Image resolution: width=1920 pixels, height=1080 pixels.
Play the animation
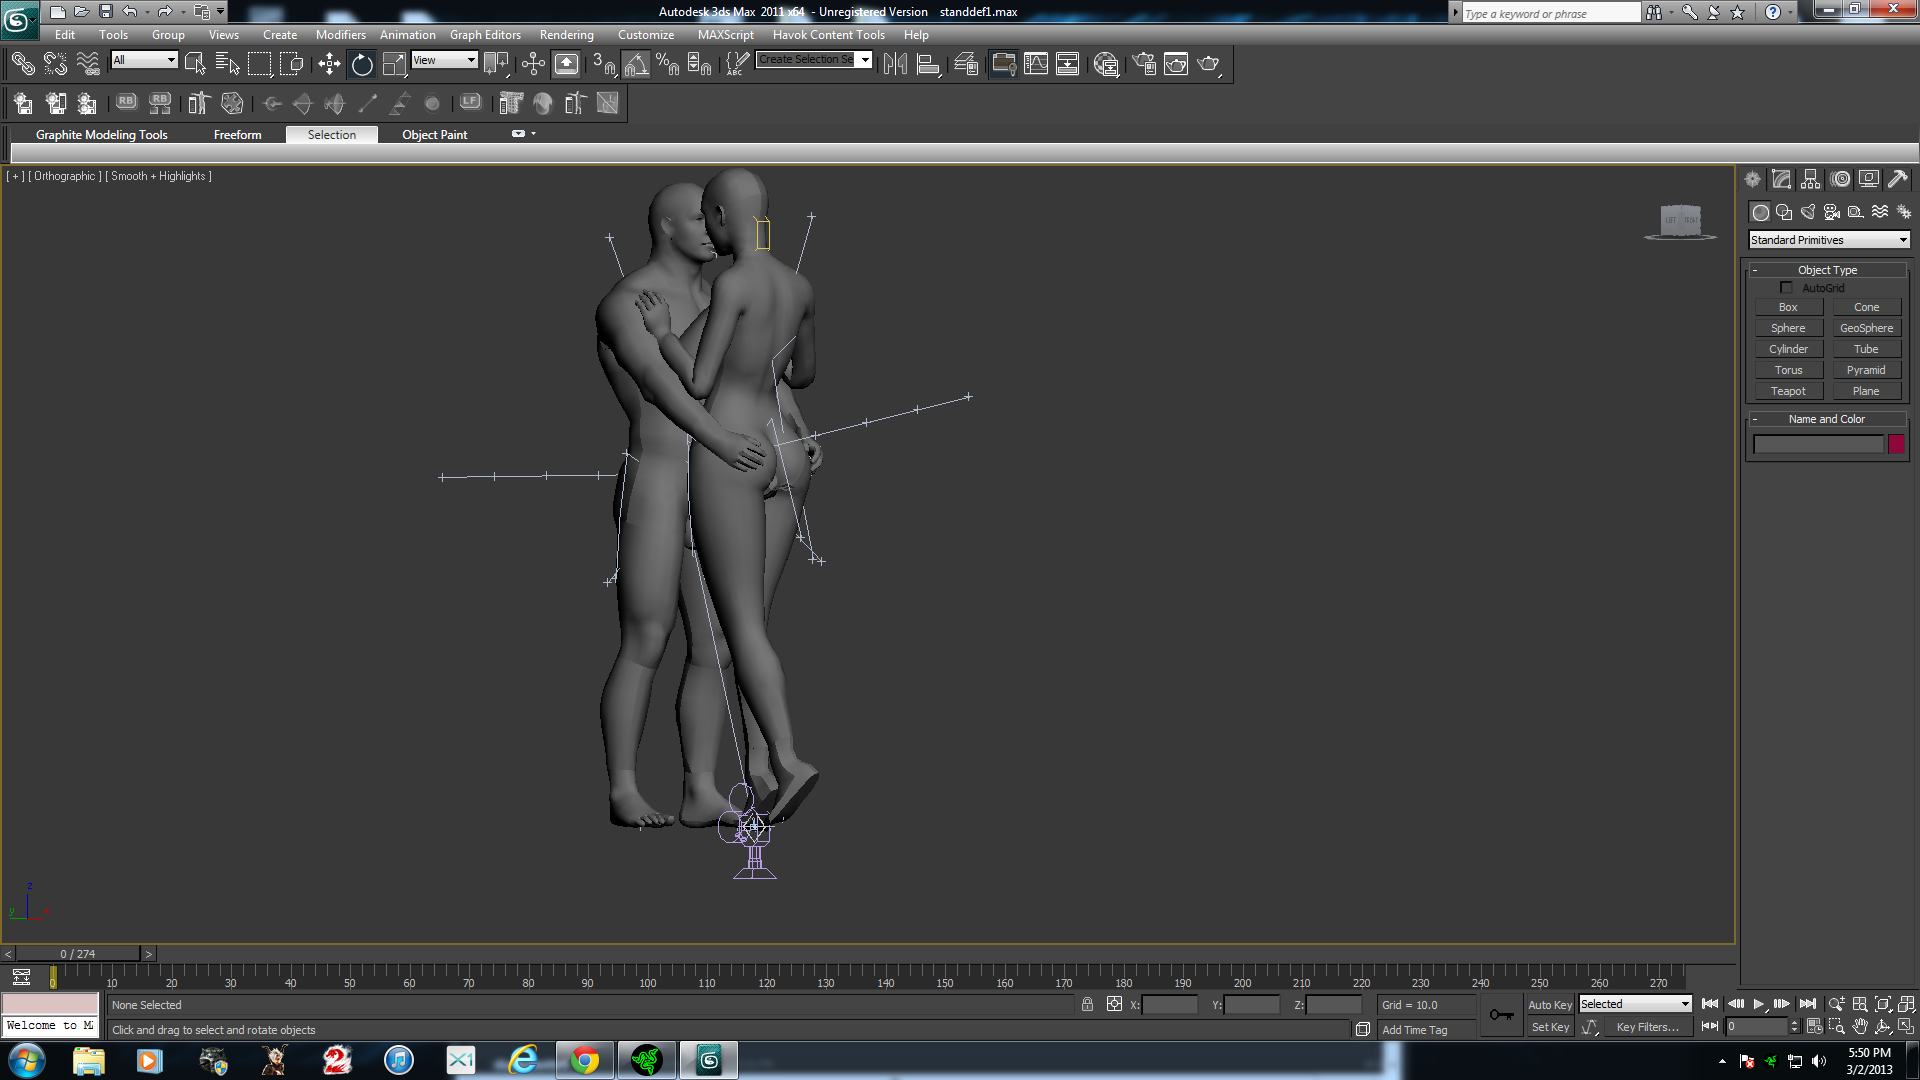[1758, 1004]
